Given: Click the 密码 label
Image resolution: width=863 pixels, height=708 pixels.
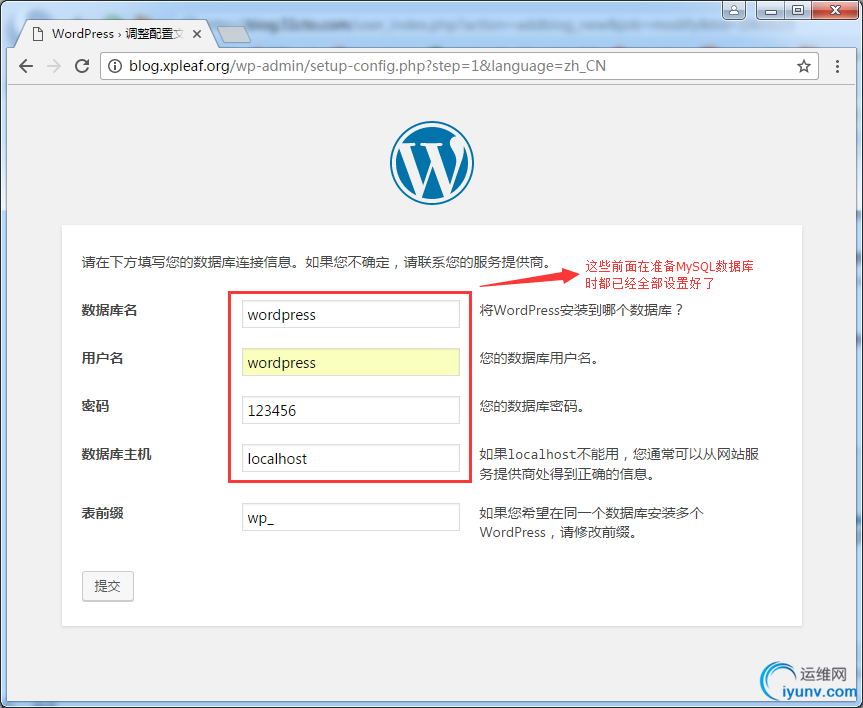Looking at the screenshot, I should (x=95, y=406).
